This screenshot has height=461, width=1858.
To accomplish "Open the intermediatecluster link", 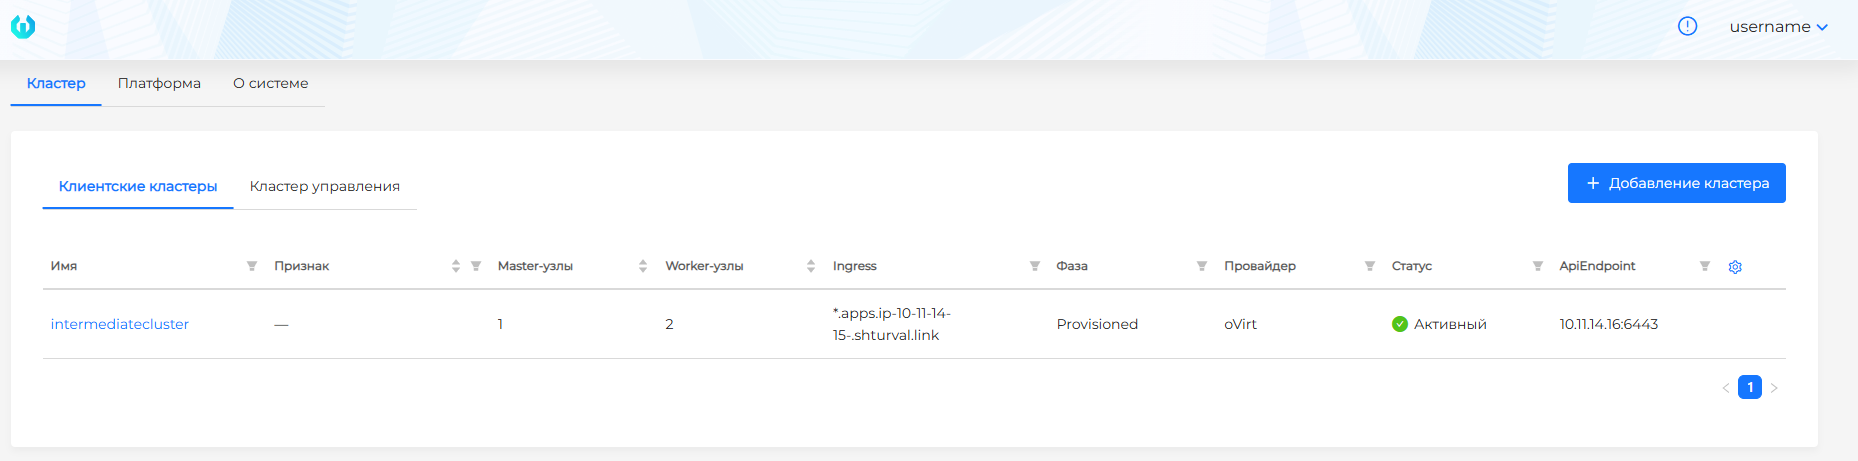I will [x=120, y=324].
